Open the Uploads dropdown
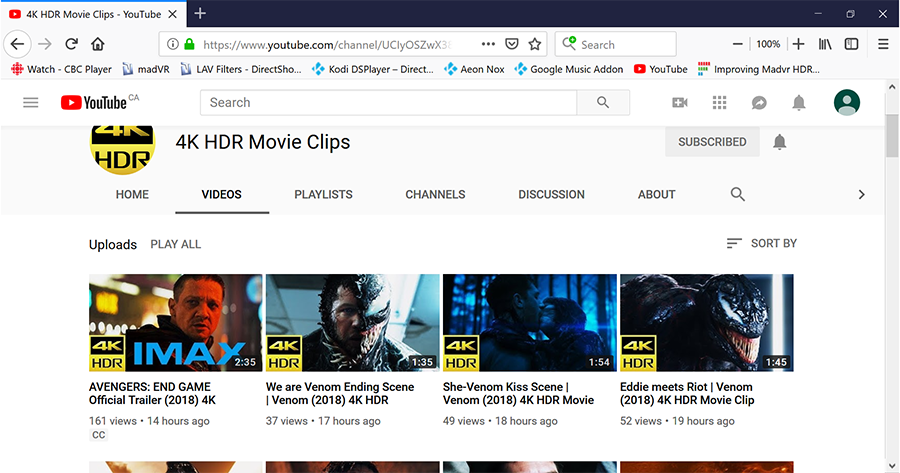 [112, 245]
